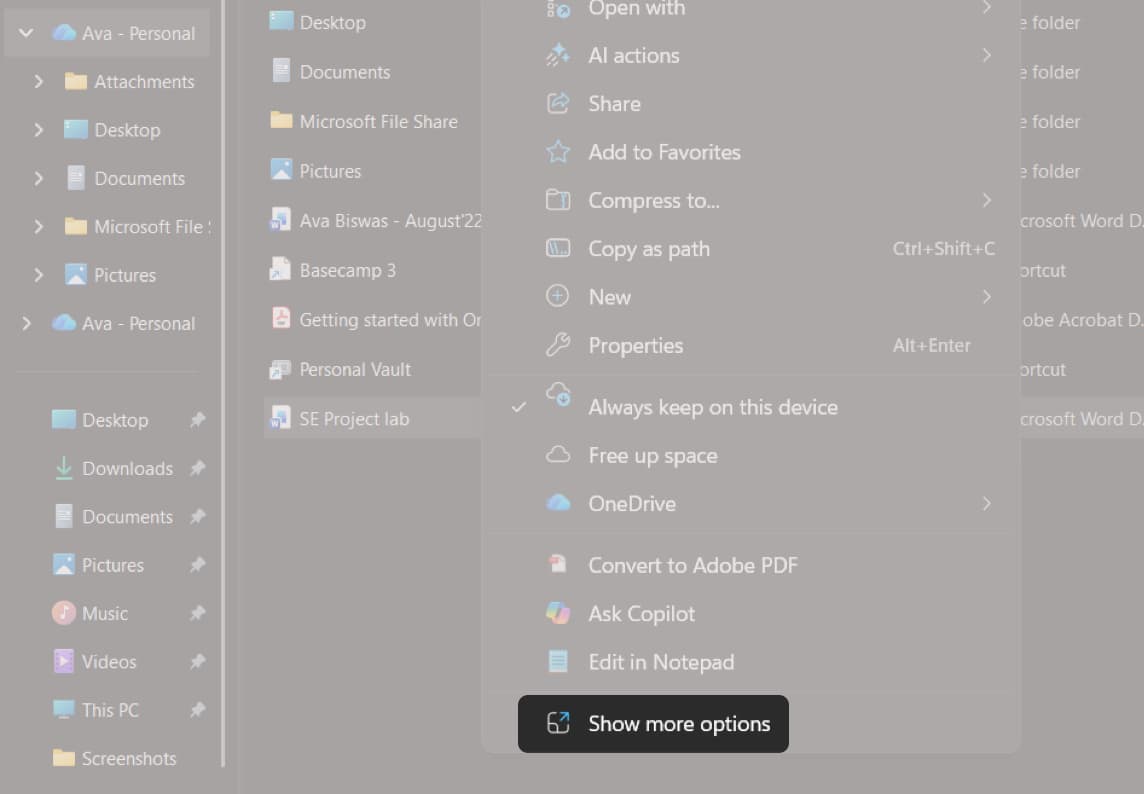Click the Free up space cloud icon
The width and height of the screenshot is (1144, 794).
[x=558, y=455]
